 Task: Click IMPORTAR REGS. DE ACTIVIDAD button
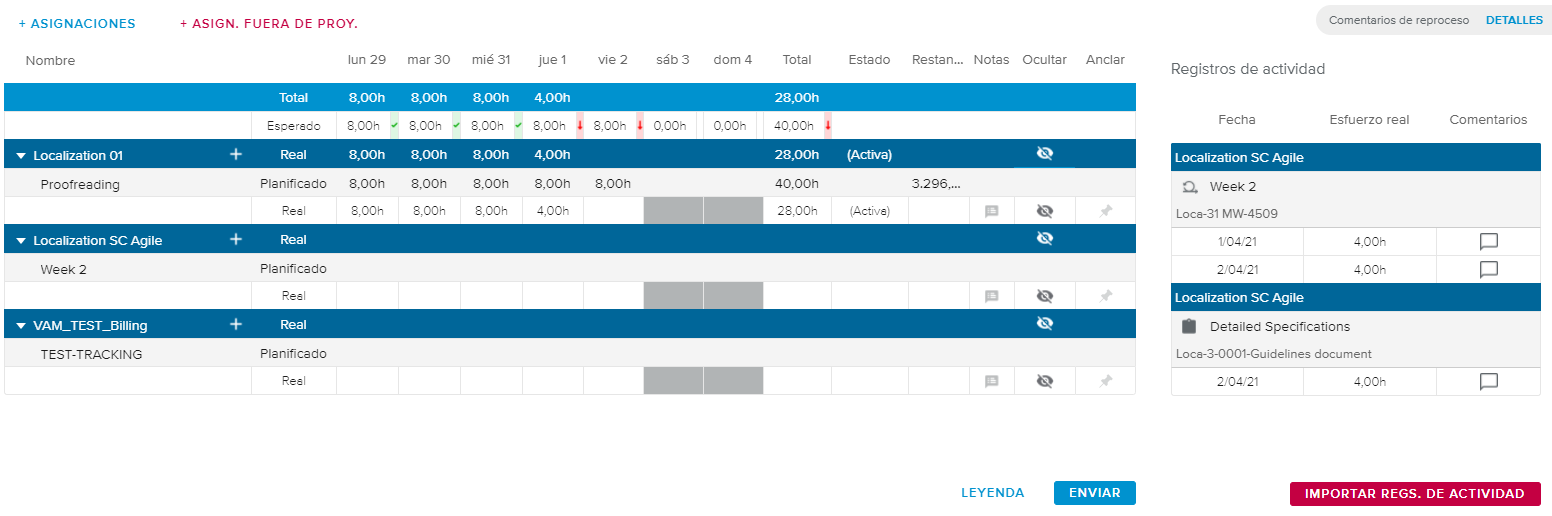[x=1415, y=494]
